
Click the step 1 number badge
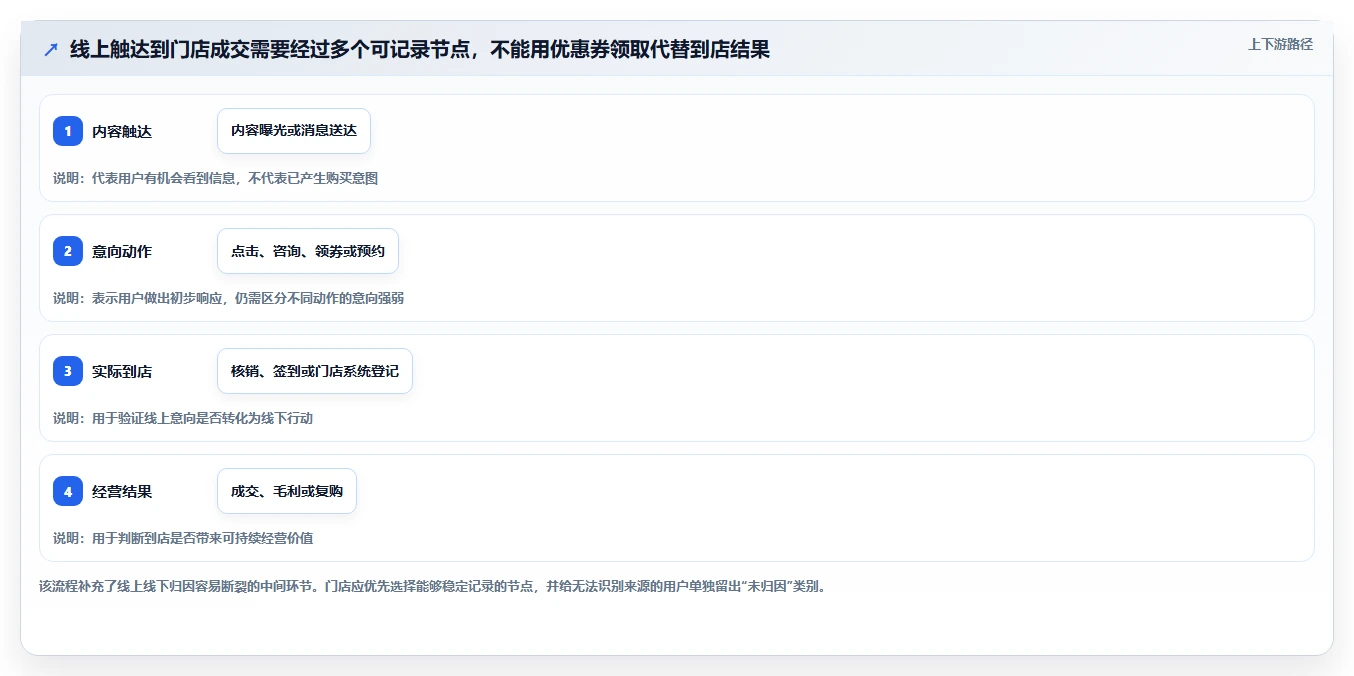(x=68, y=131)
